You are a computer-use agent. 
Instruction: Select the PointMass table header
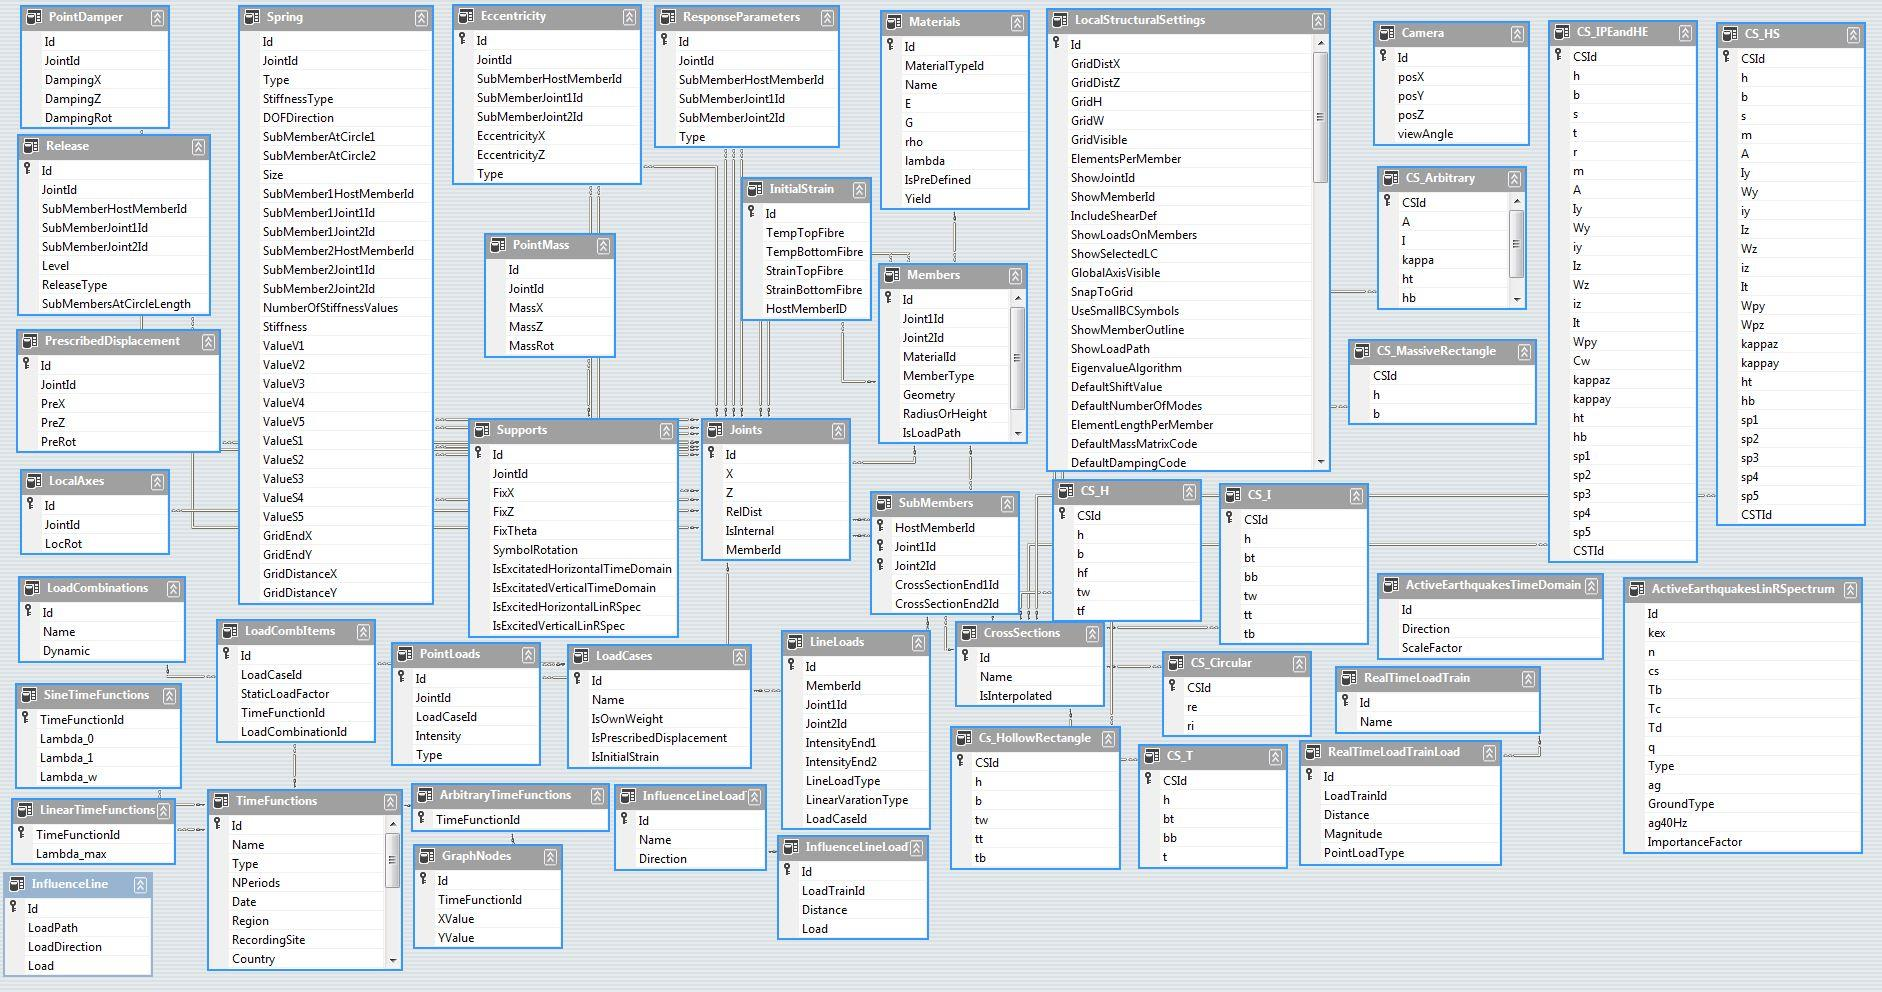pyautogui.click(x=550, y=246)
